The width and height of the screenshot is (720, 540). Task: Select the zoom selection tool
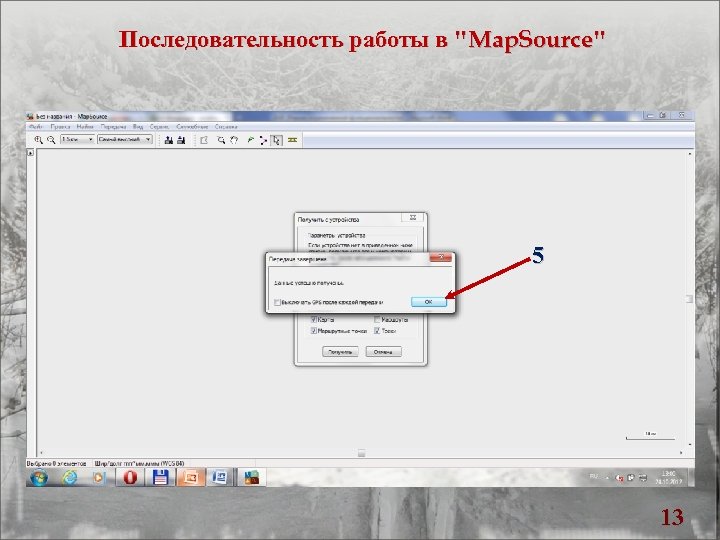221,140
